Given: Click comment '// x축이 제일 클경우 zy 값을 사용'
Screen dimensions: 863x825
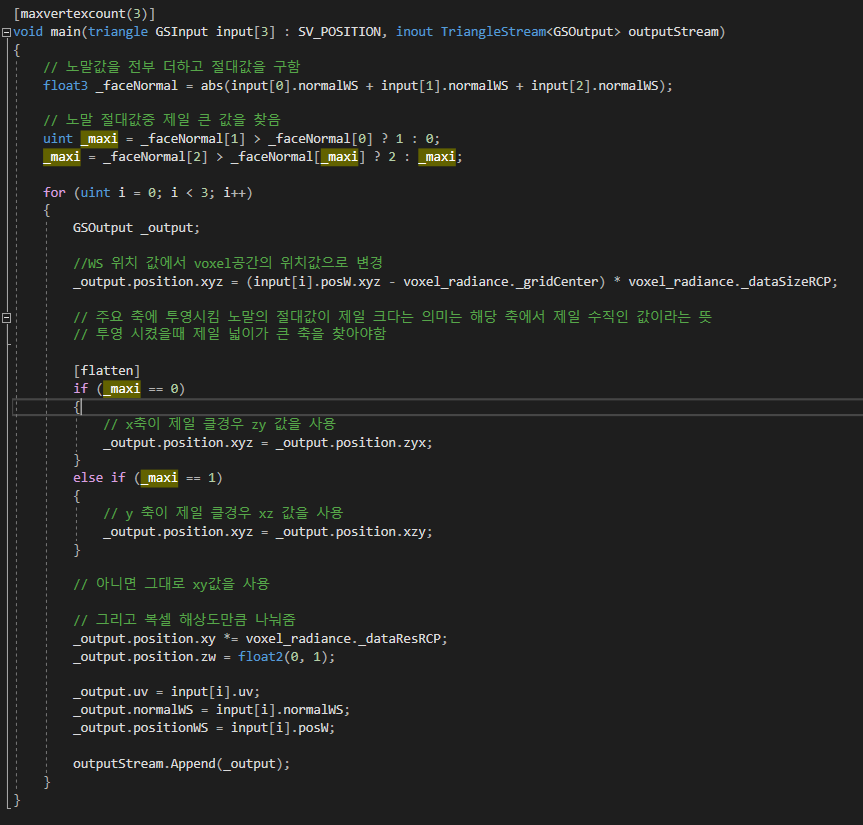Looking at the screenshot, I should (219, 424).
